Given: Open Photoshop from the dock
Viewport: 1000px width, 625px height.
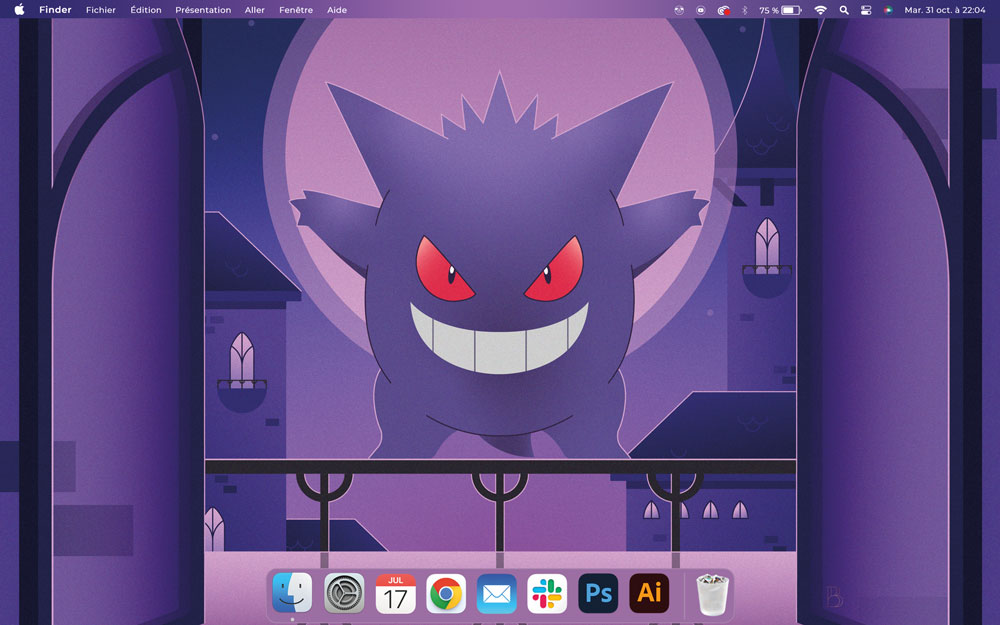Looking at the screenshot, I should point(598,592).
